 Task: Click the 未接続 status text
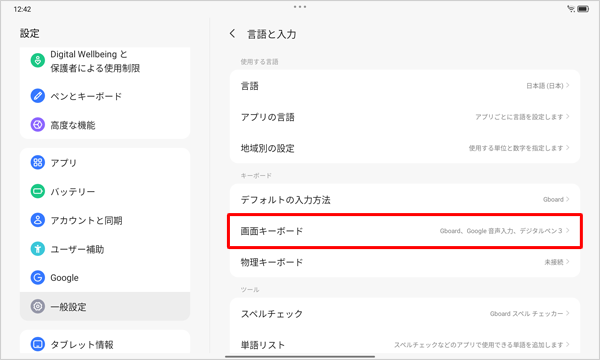coord(554,262)
